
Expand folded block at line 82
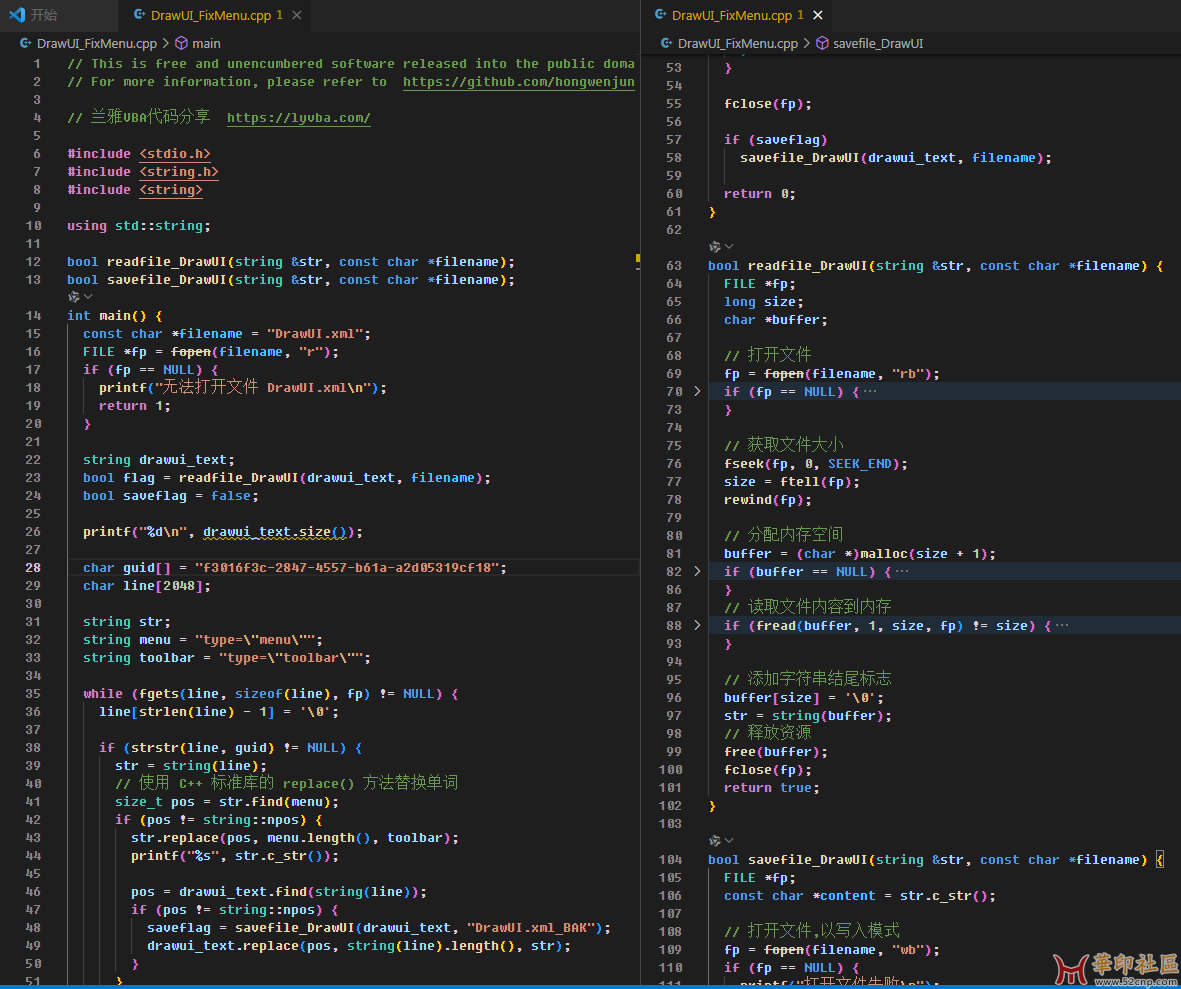697,572
